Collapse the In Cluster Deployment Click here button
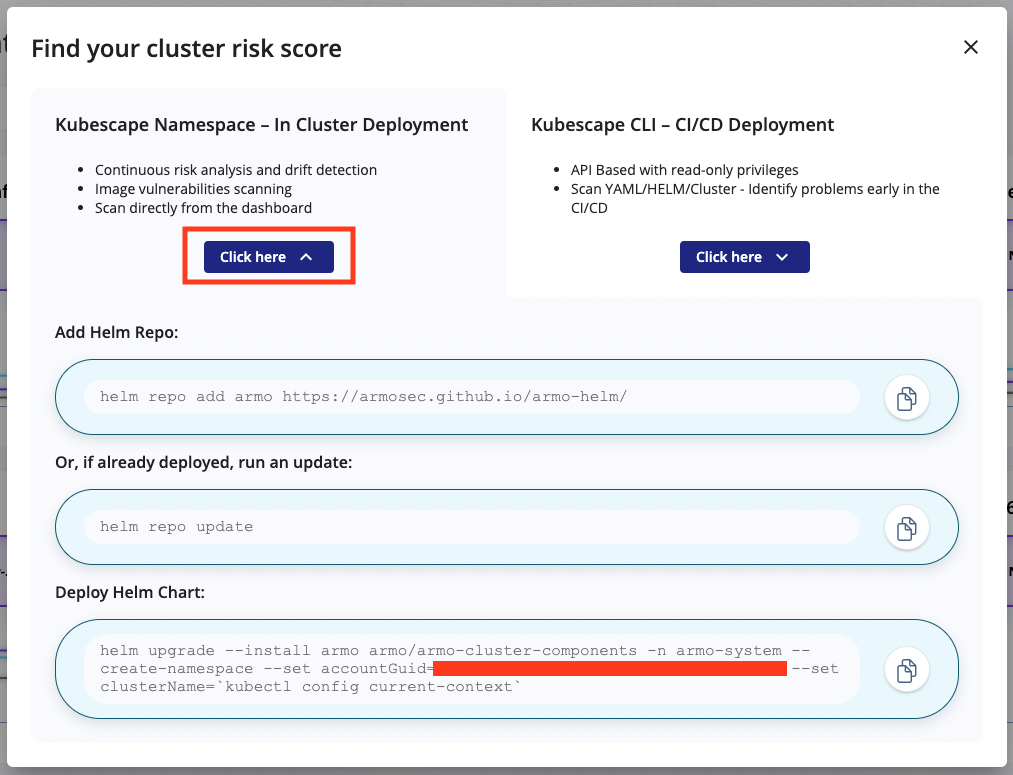Screen dimensions: 1013x775 click(x=269, y=257)
